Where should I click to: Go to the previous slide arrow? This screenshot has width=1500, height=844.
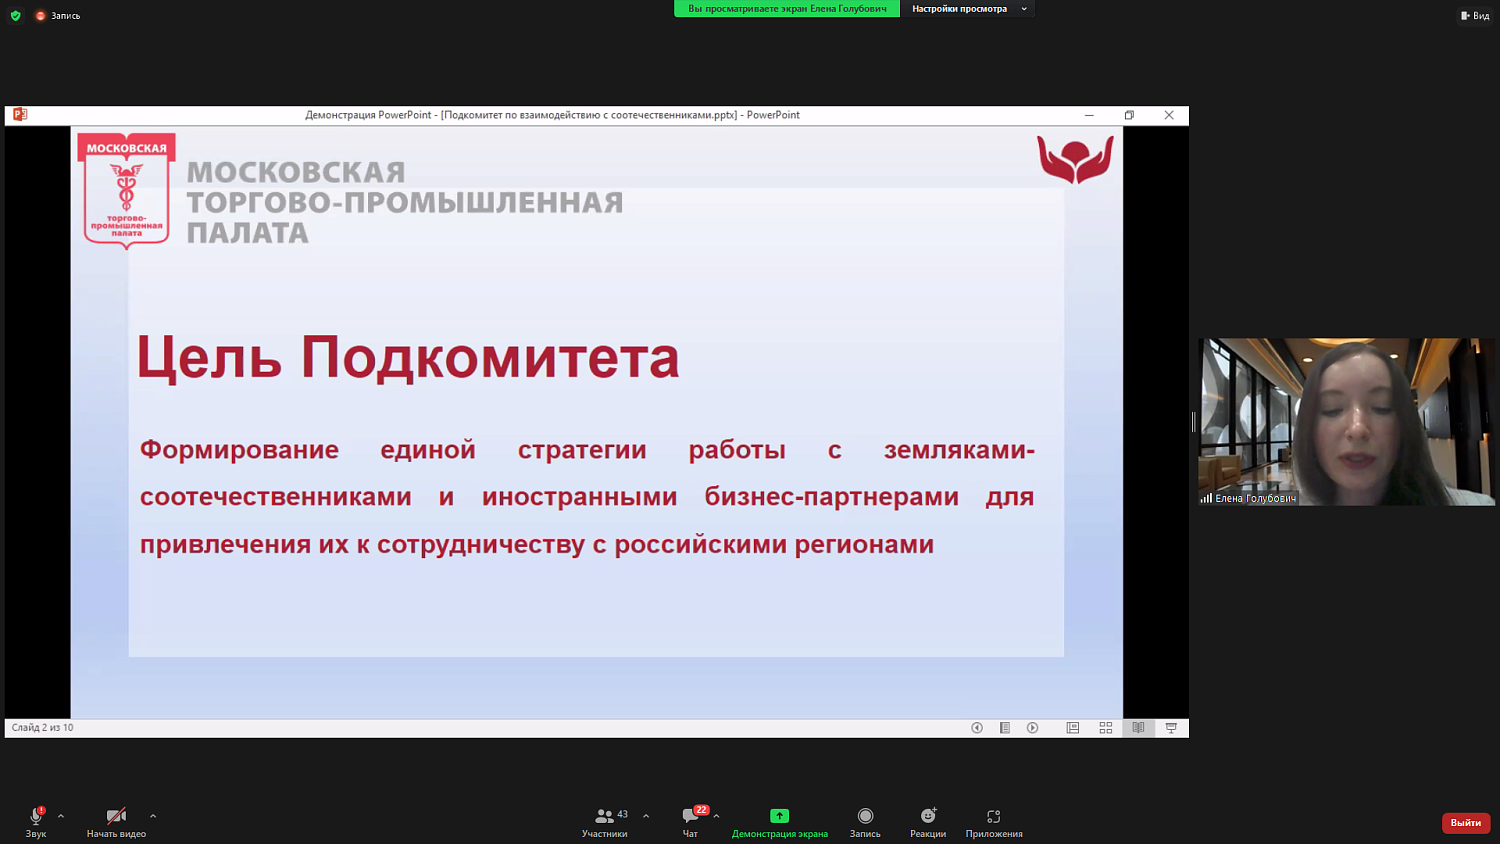pos(976,727)
